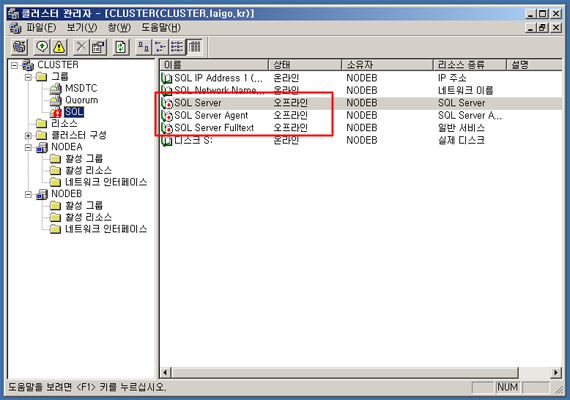
Task: Click the NODEB server icon
Action: pyautogui.click(x=42, y=194)
